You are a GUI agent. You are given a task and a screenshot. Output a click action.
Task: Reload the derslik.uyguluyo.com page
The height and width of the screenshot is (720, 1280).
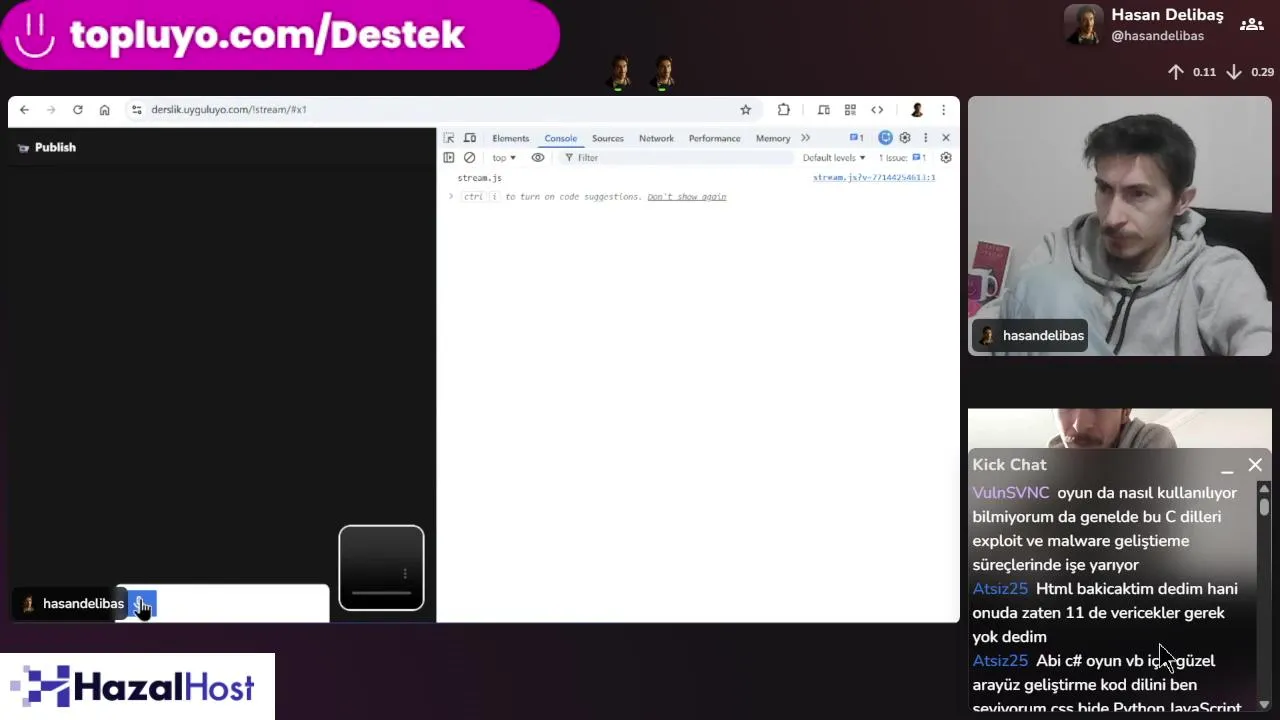(77, 110)
